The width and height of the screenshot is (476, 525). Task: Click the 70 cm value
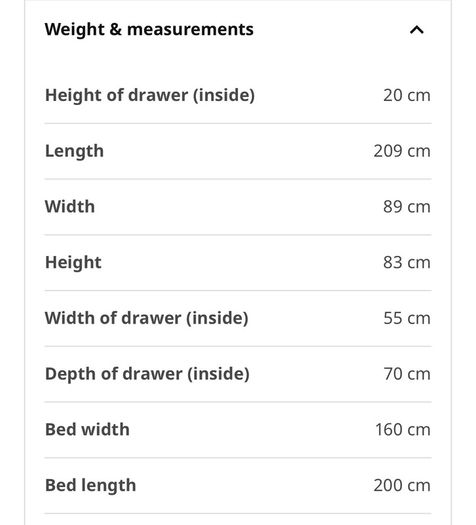point(407,374)
